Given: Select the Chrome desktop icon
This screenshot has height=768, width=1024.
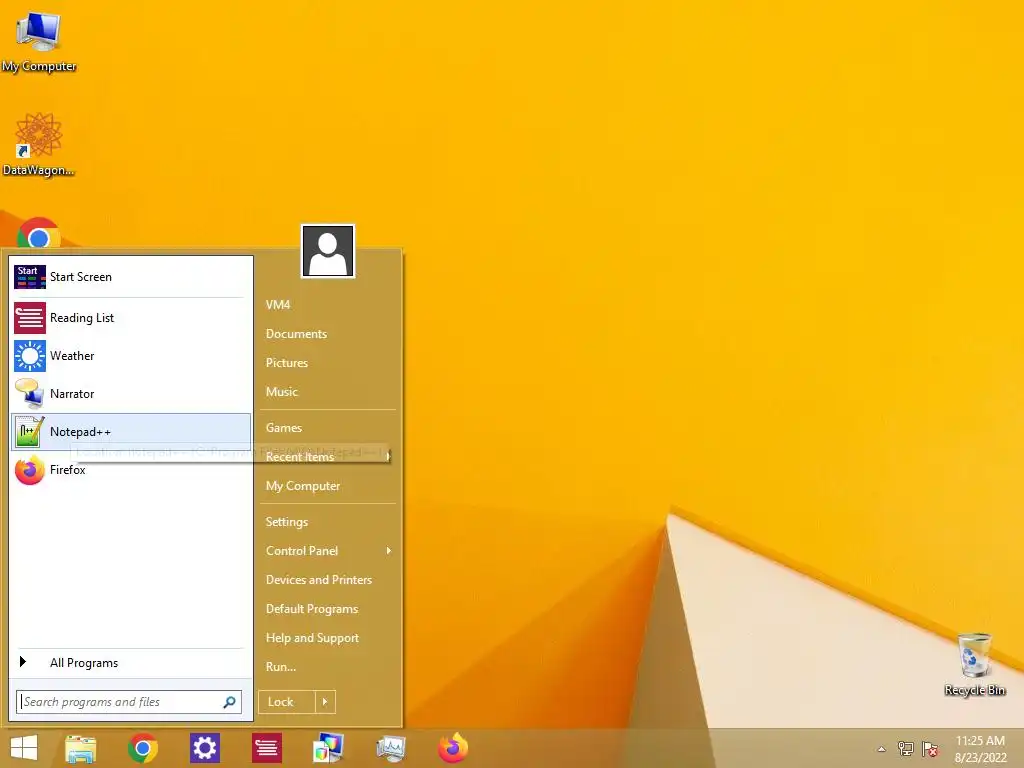Looking at the screenshot, I should coord(39,232).
